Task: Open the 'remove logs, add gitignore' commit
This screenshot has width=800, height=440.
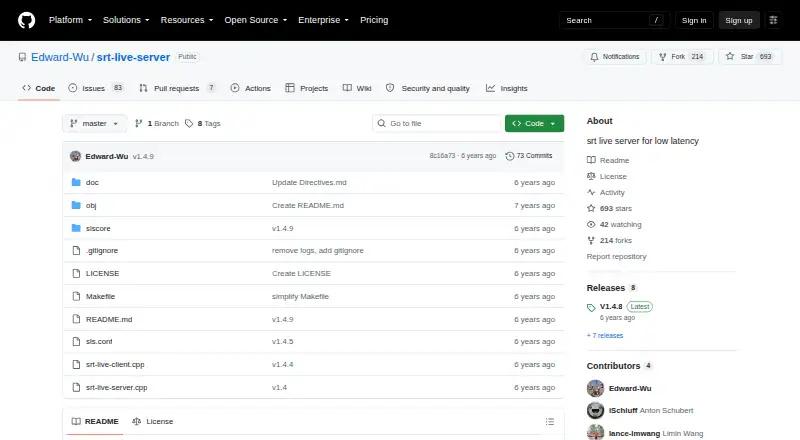Action: point(318,251)
